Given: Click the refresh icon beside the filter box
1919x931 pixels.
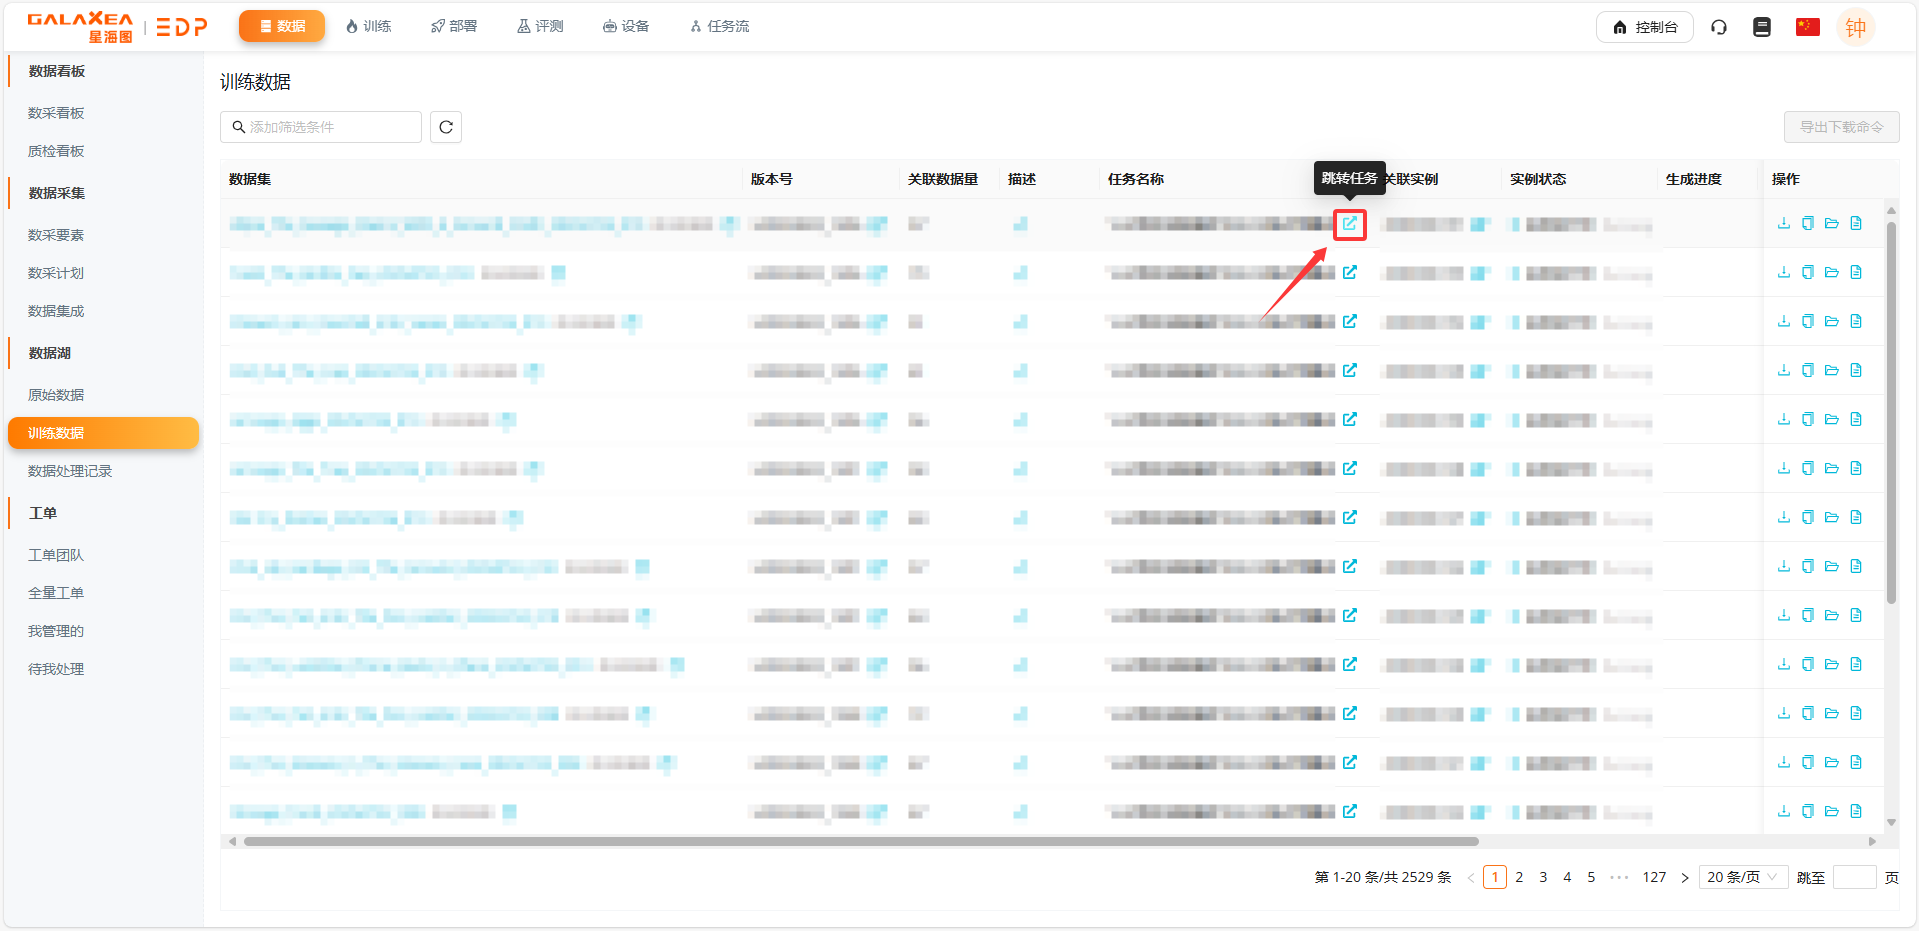Looking at the screenshot, I should point(446,127).
